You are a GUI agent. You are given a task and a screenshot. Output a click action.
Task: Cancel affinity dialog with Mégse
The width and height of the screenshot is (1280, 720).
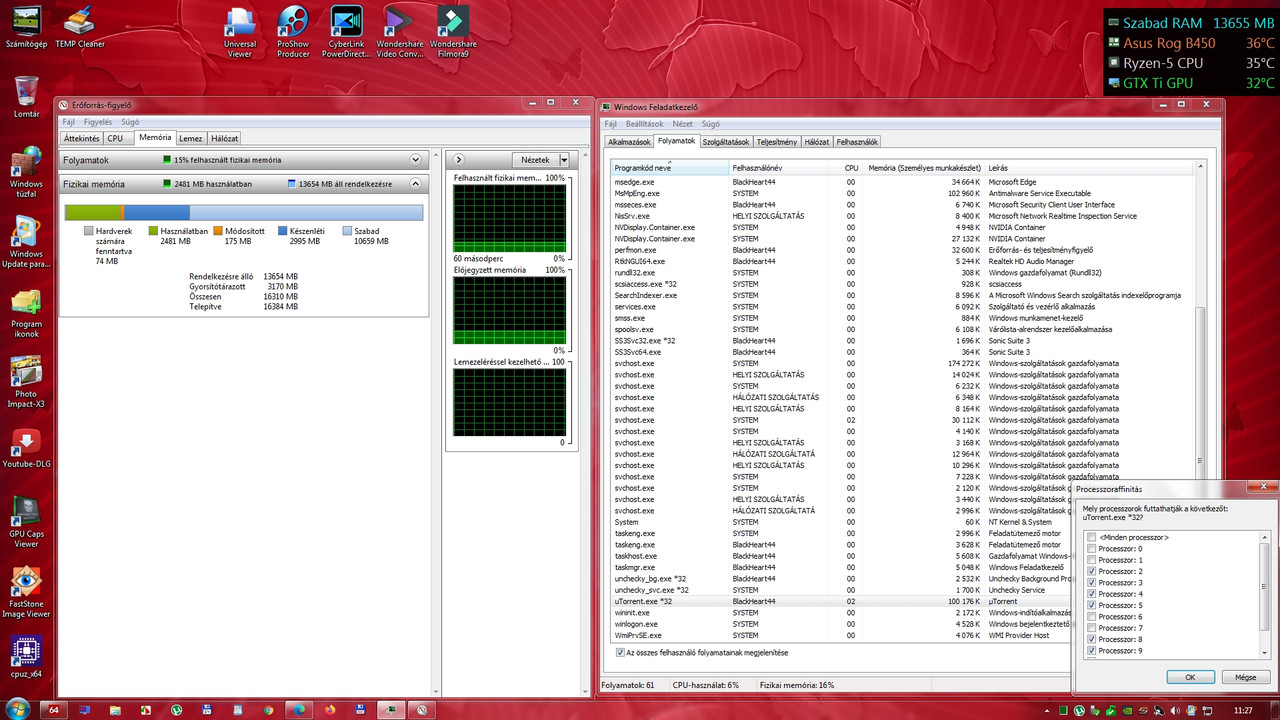pyautogui.click(x=1245, y=677)
